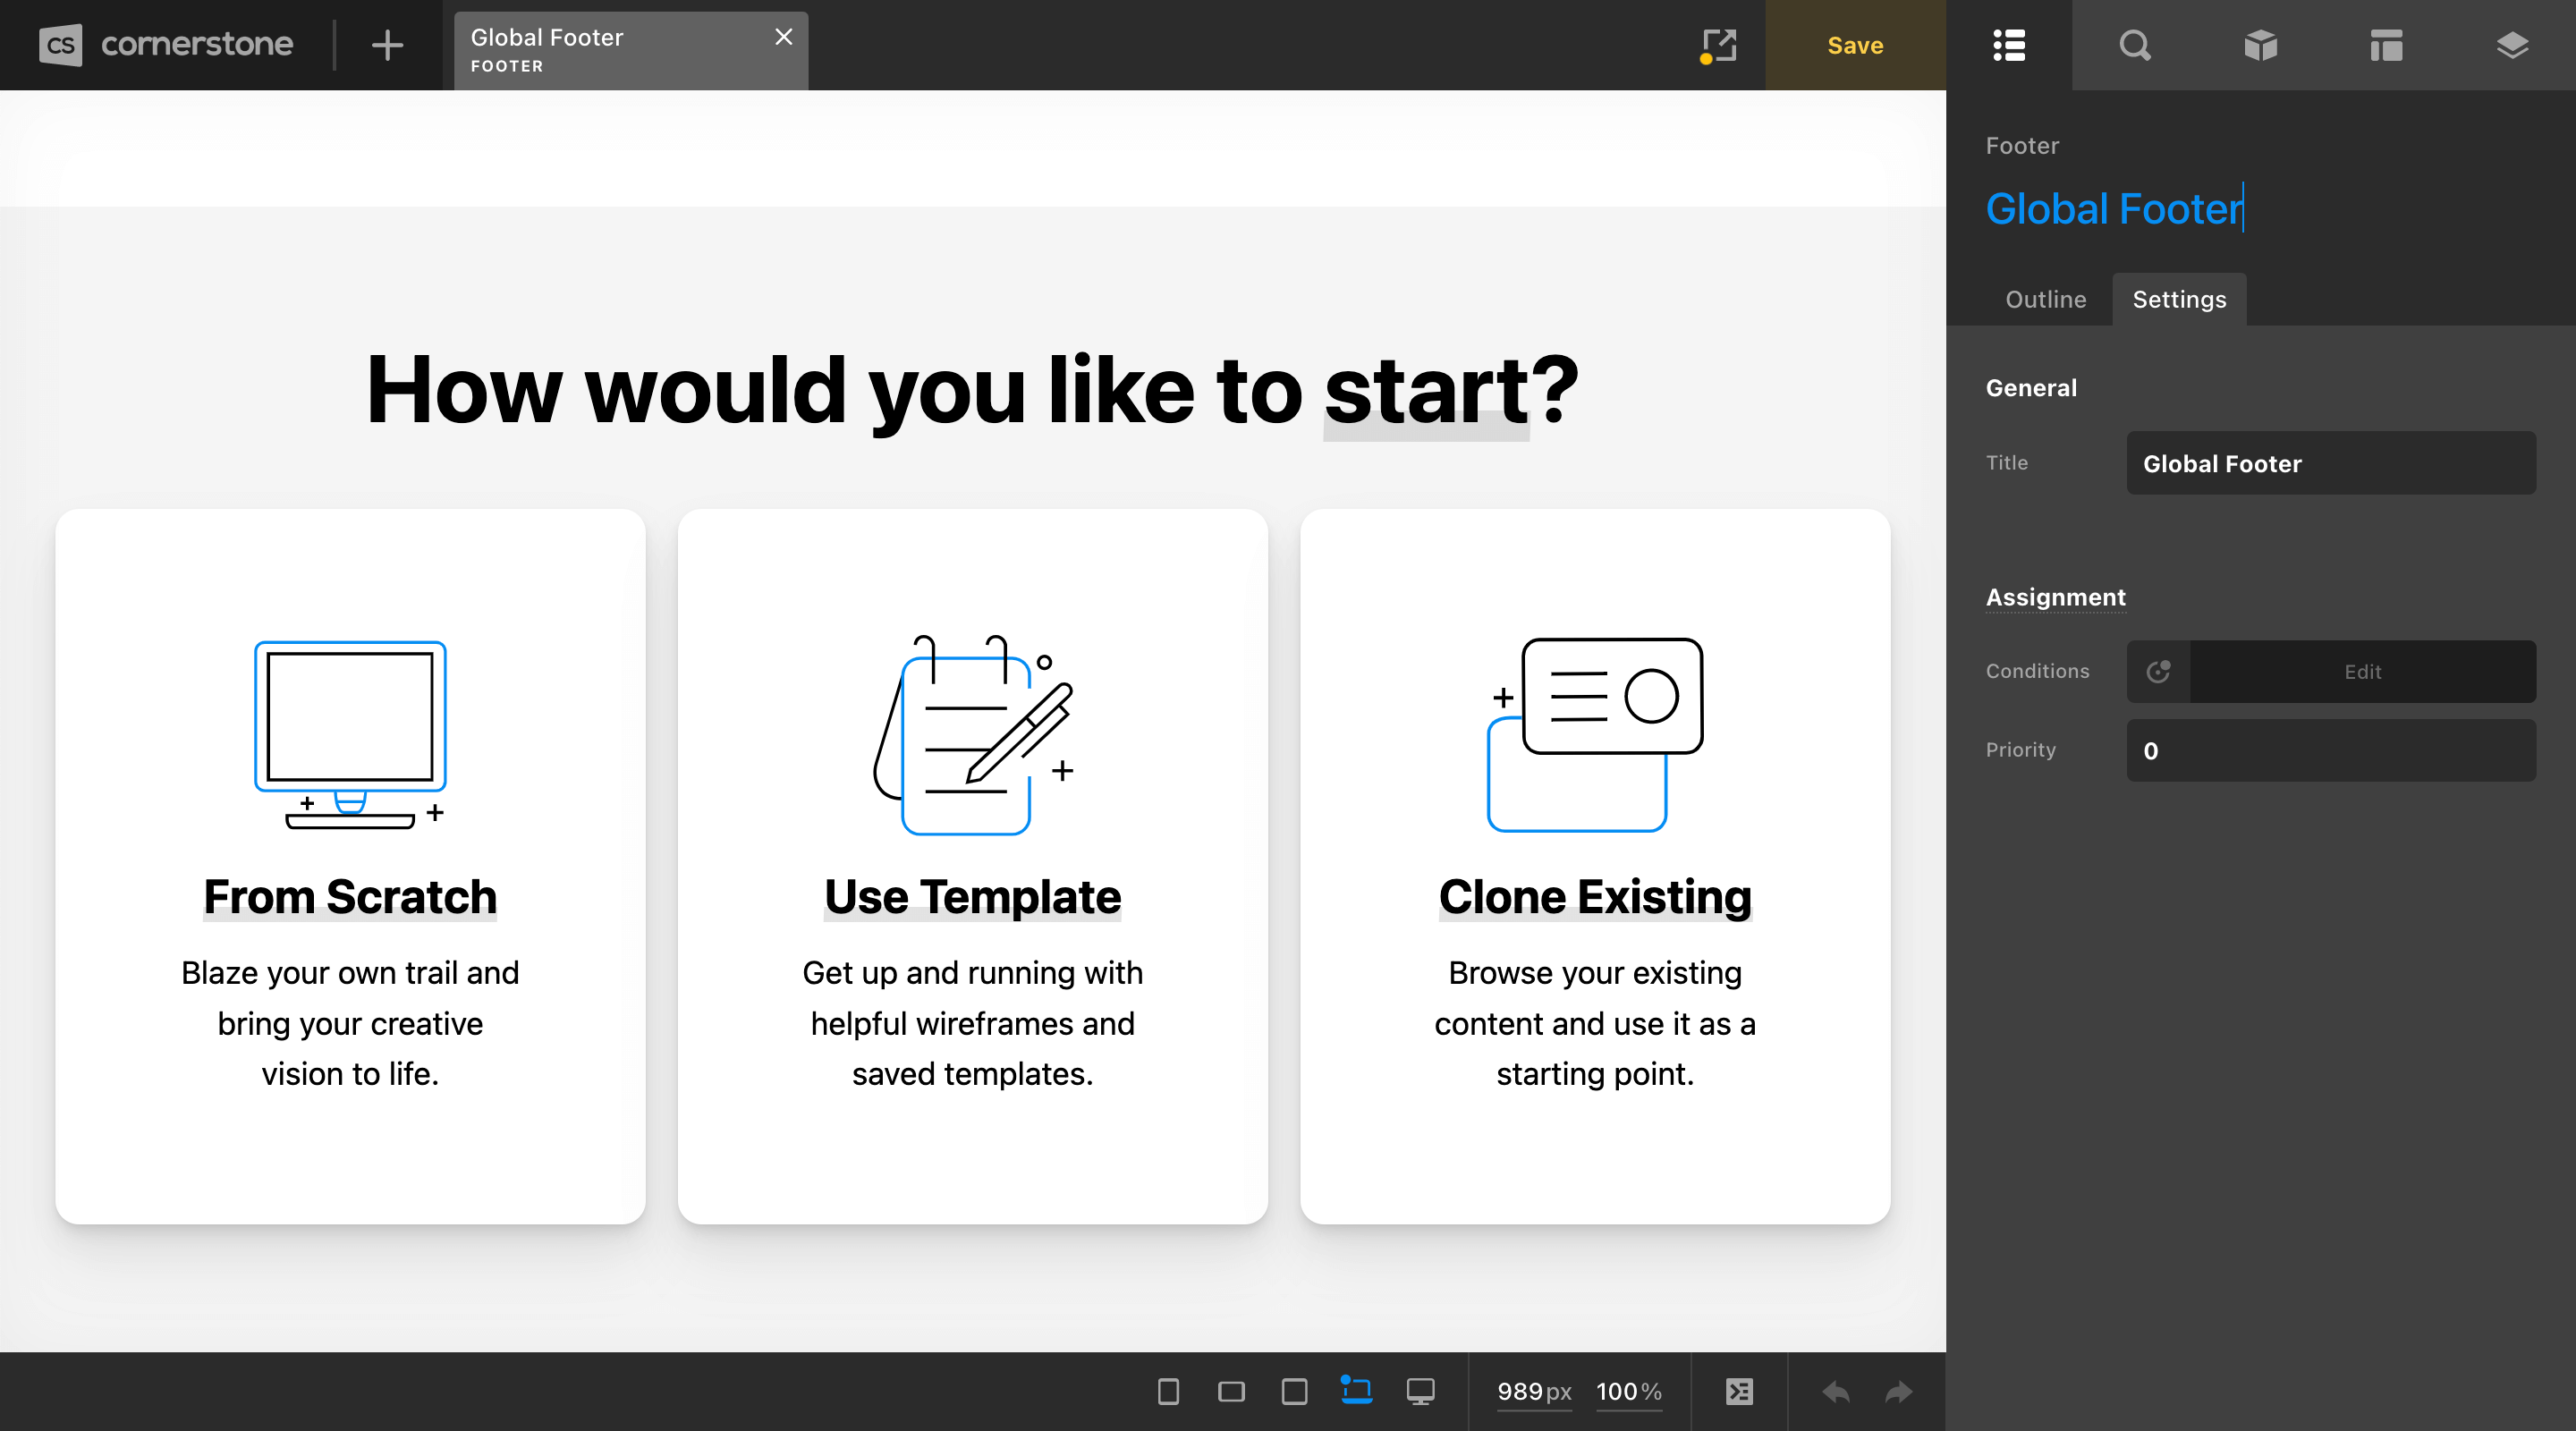
Task: Open the layers stack icon
Action: (2512, 45)
